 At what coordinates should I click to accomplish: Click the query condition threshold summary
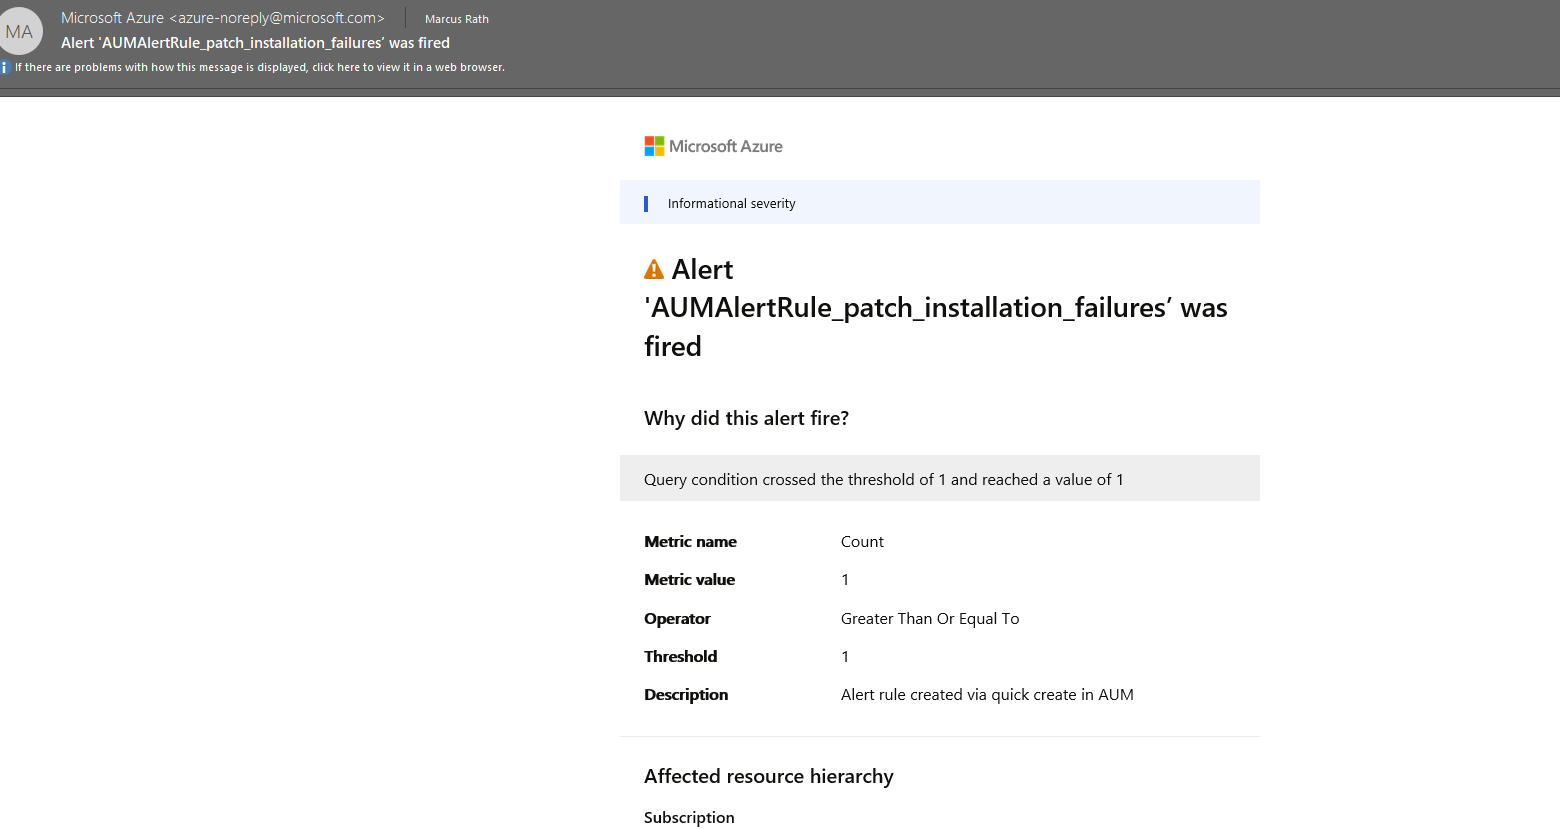point(940,479)
